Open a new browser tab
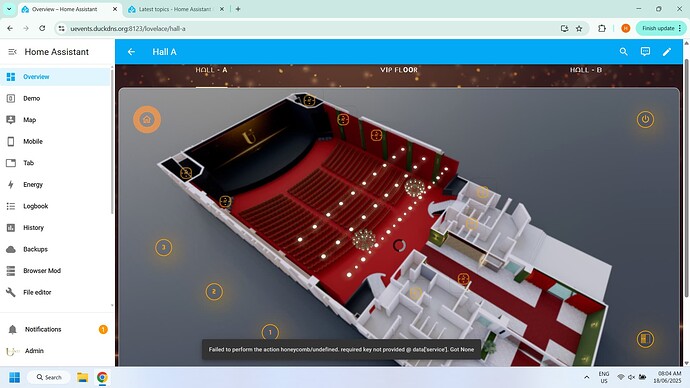The height and width of the screenshot is (388, 690). (x=238, y=9)
